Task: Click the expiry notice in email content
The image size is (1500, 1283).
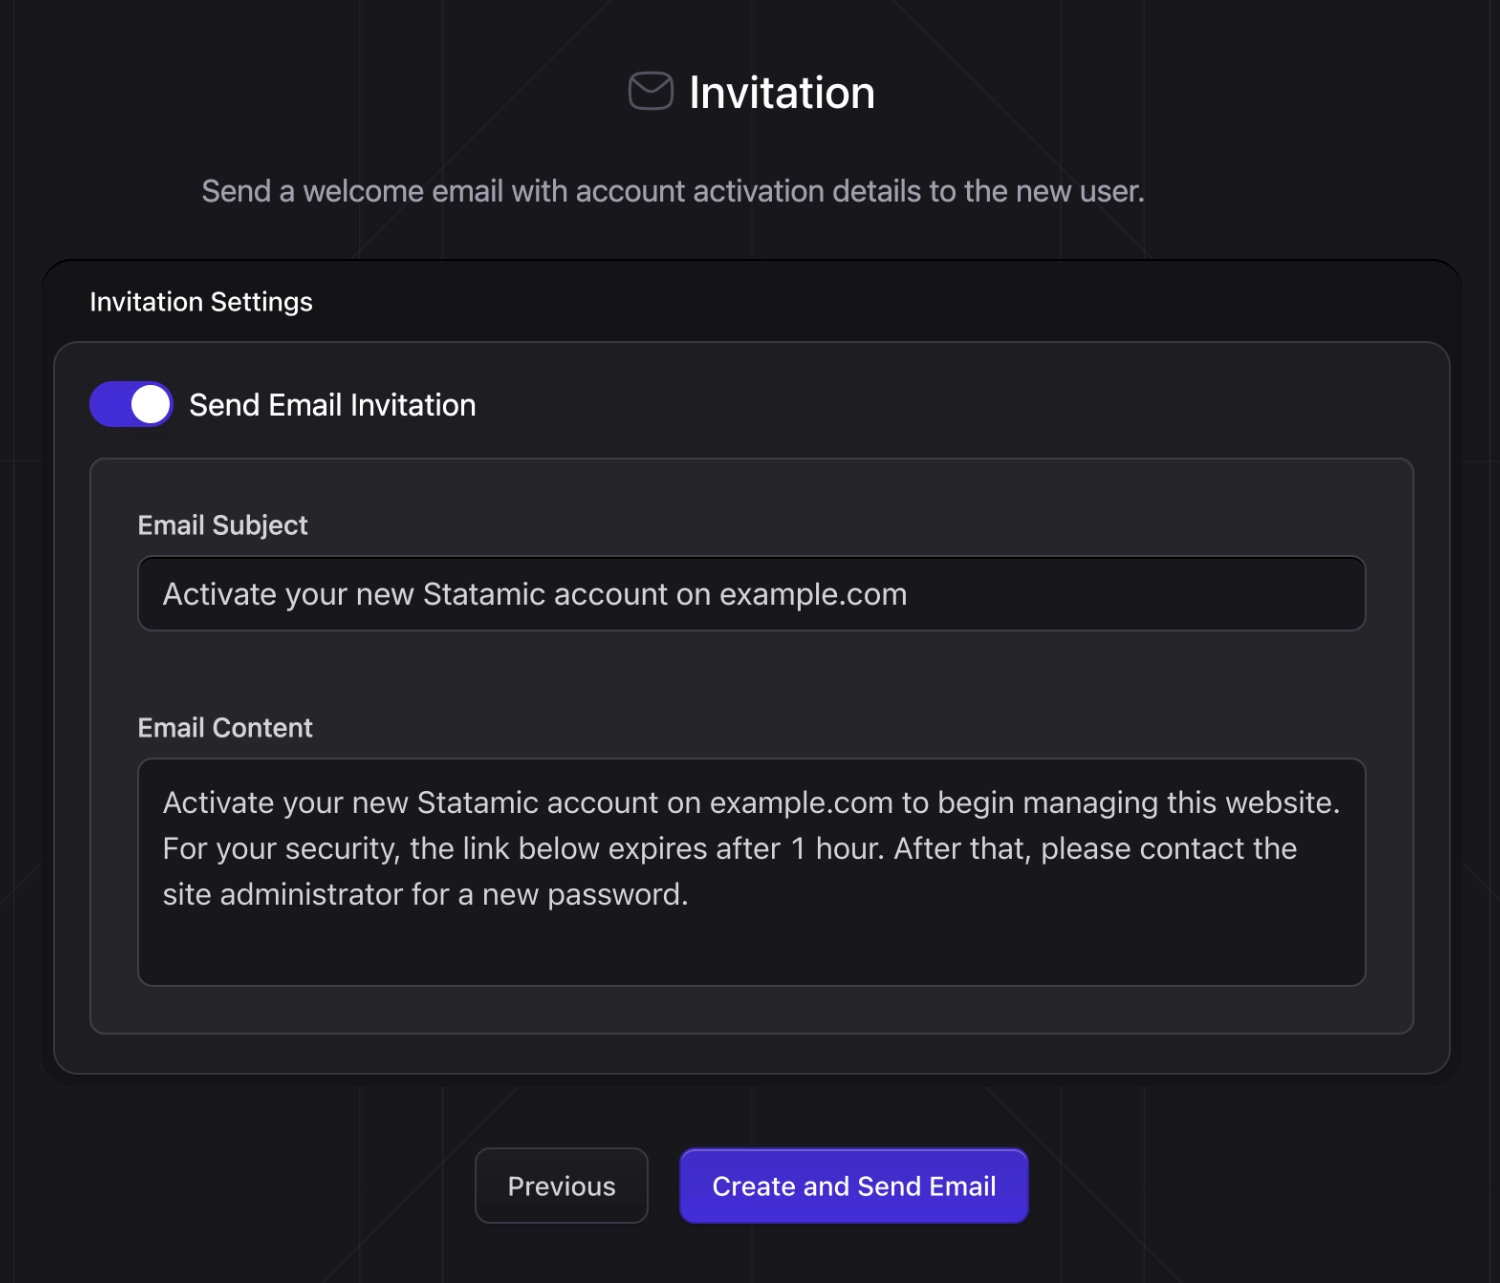Action: 728,848
